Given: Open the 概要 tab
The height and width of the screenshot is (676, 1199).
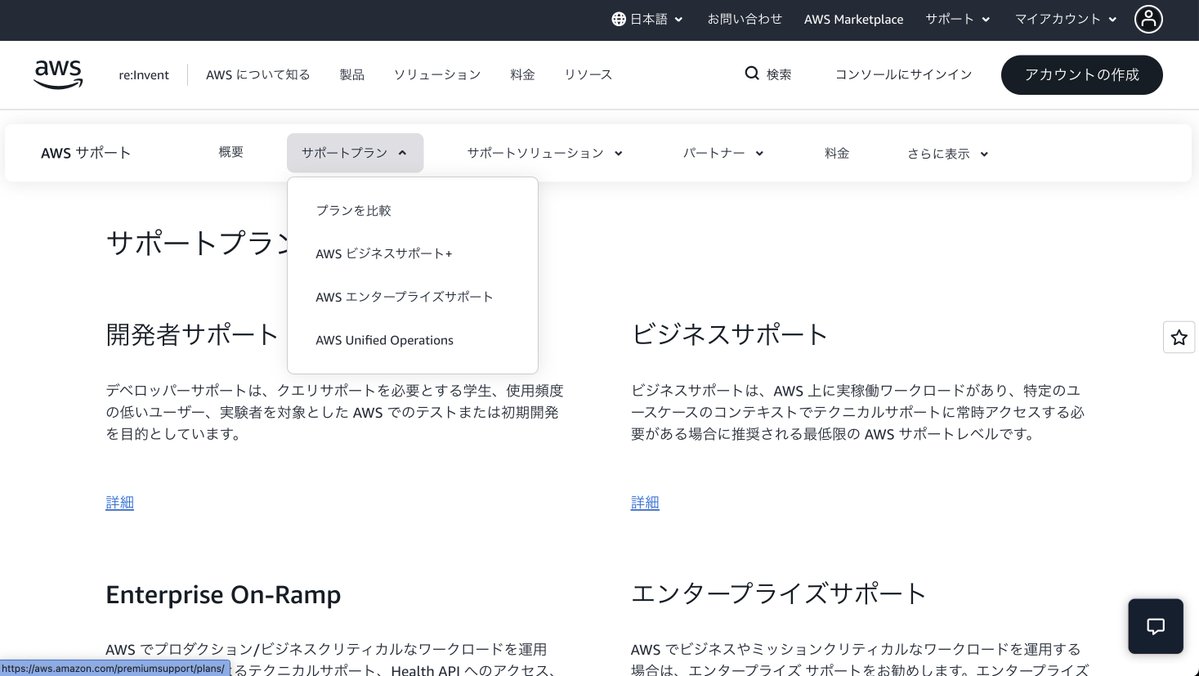Looking at the screenshot, I should [x=231, y=152].
